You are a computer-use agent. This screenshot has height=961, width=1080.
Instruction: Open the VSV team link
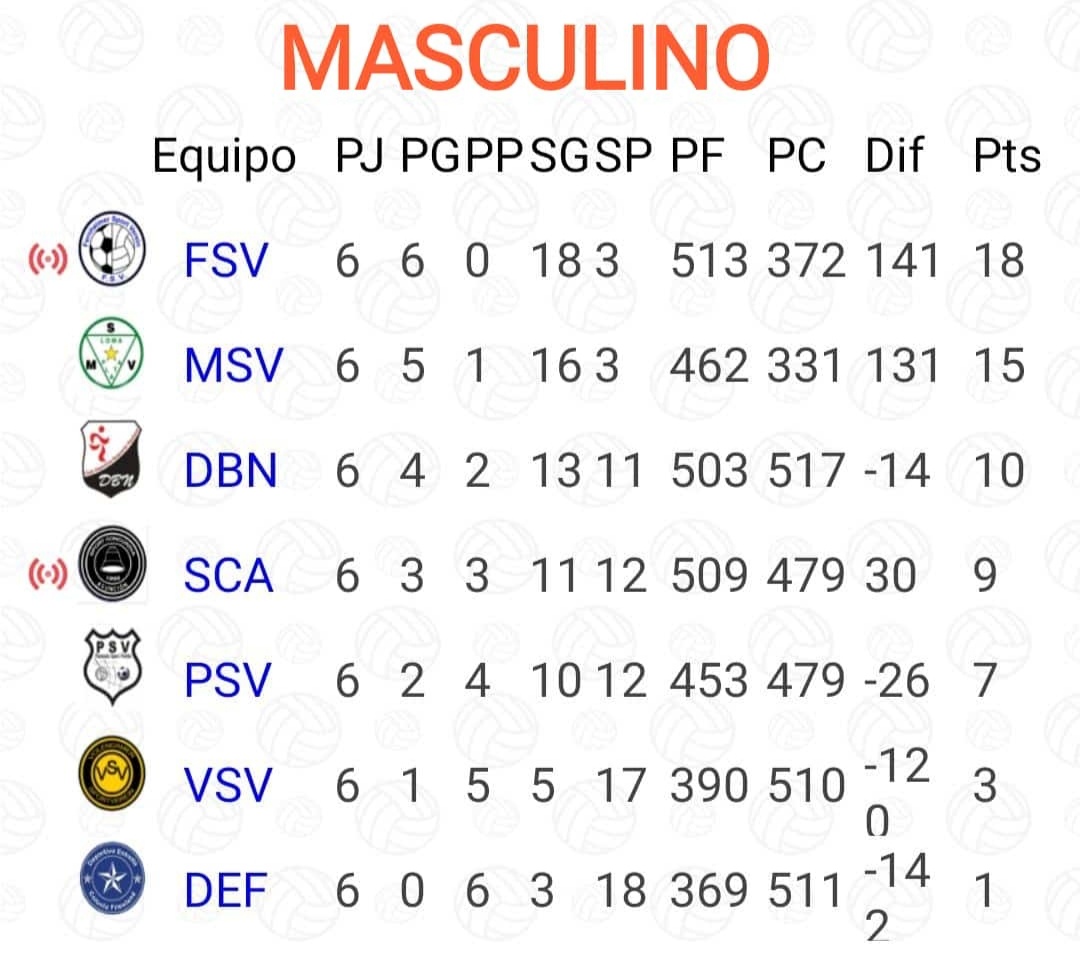pos(228,786)
